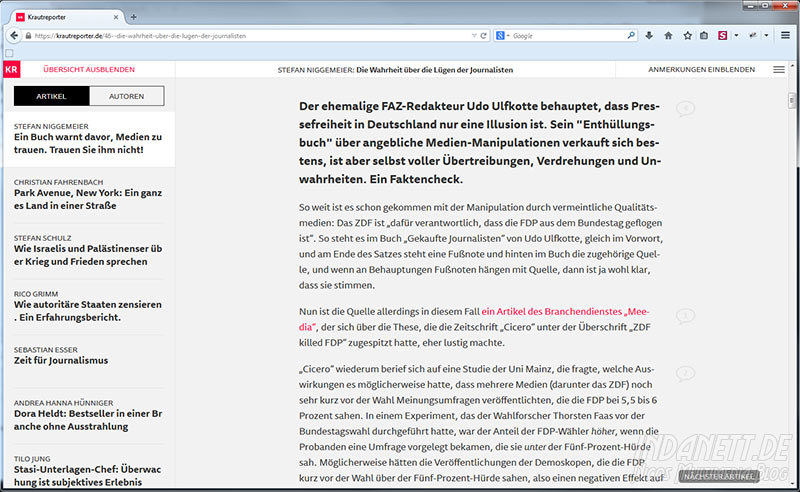Go to the home page icon

pos(668,36)
